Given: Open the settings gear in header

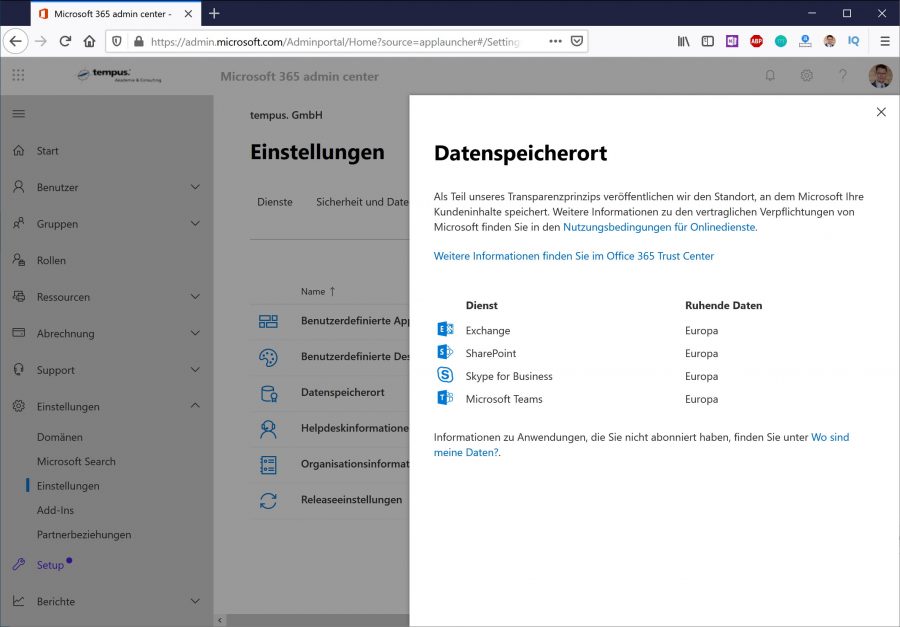Looking at the screenshot, I should 806,75.
